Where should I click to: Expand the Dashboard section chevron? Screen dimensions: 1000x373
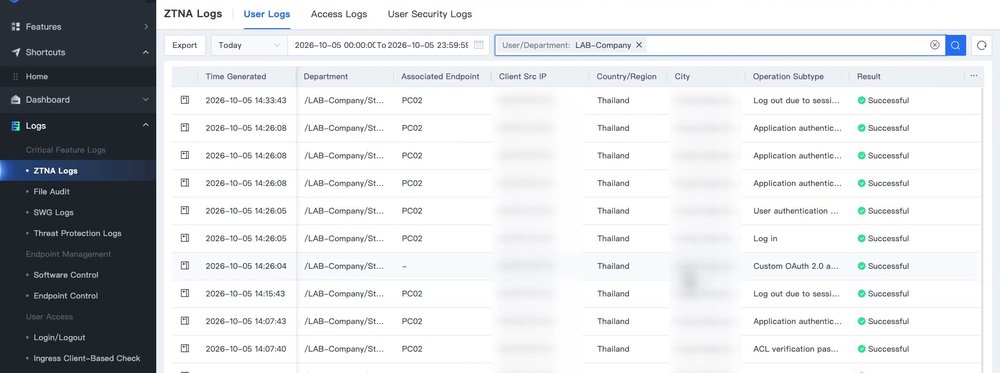(145, 99)
